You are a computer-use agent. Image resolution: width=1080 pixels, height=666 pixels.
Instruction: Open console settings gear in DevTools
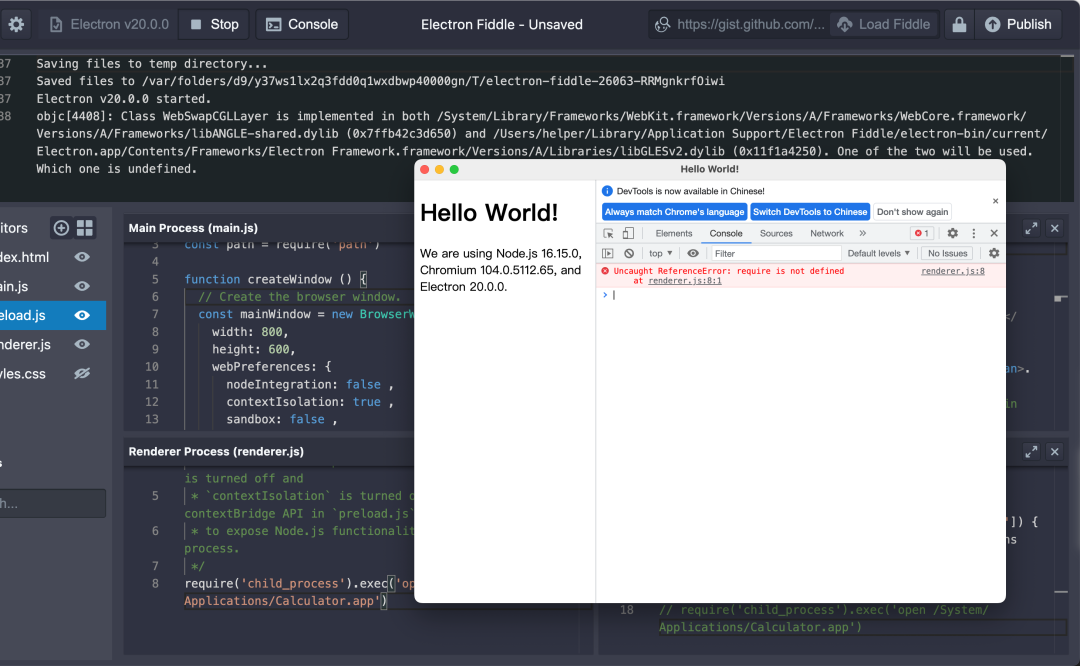point(994,253)
